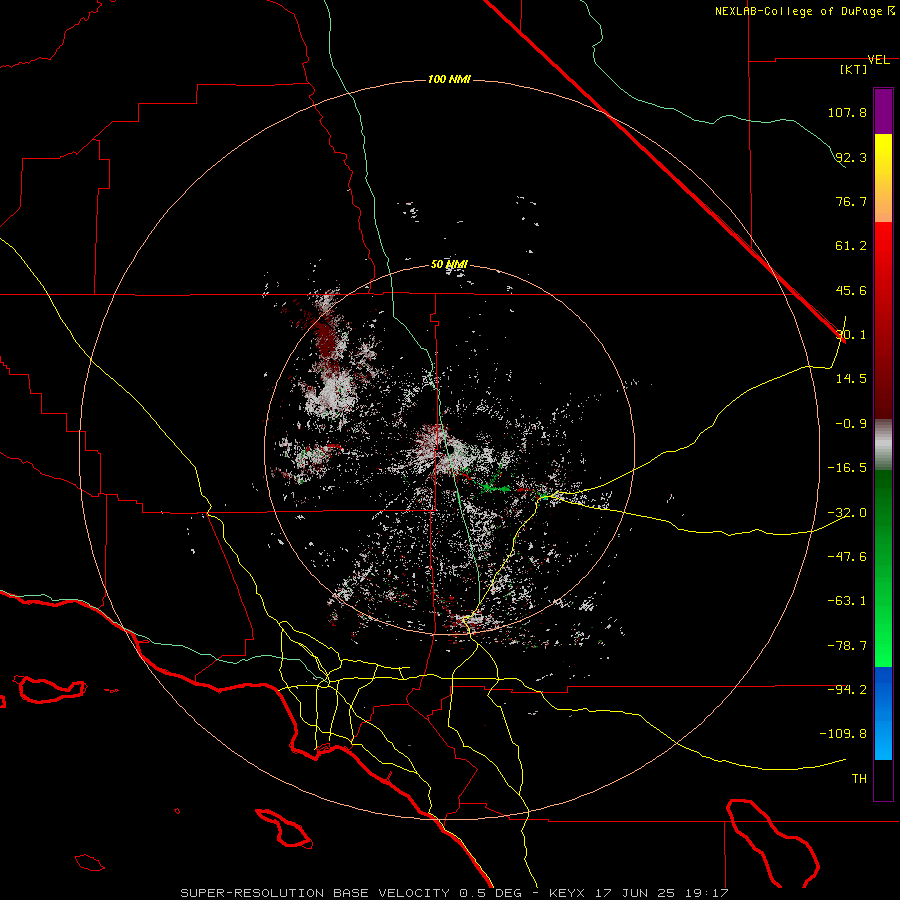Click the 14.5 velocity scale value
Screen dimensions: 900x900
[851, 379]
